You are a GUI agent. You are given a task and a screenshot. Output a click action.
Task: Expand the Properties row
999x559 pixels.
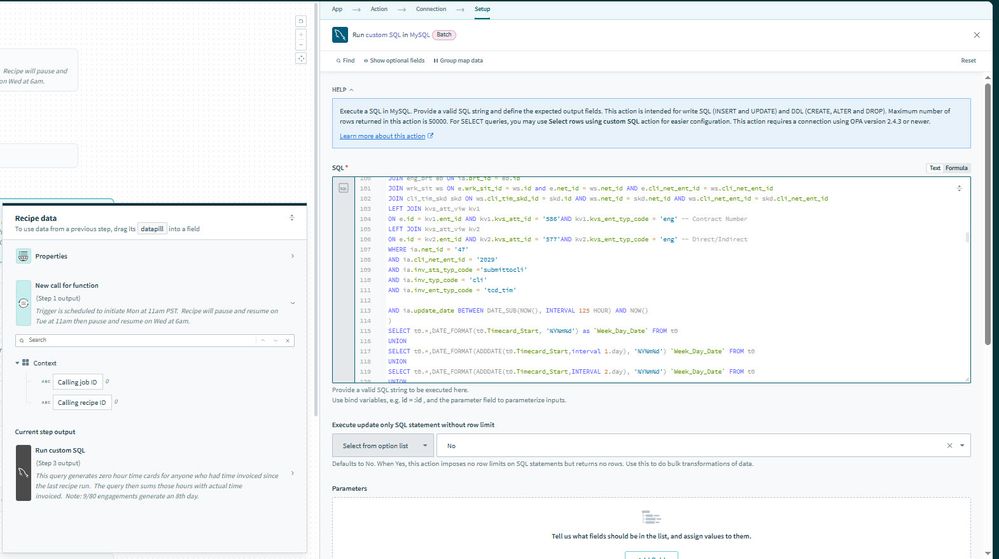click(292, 256)
